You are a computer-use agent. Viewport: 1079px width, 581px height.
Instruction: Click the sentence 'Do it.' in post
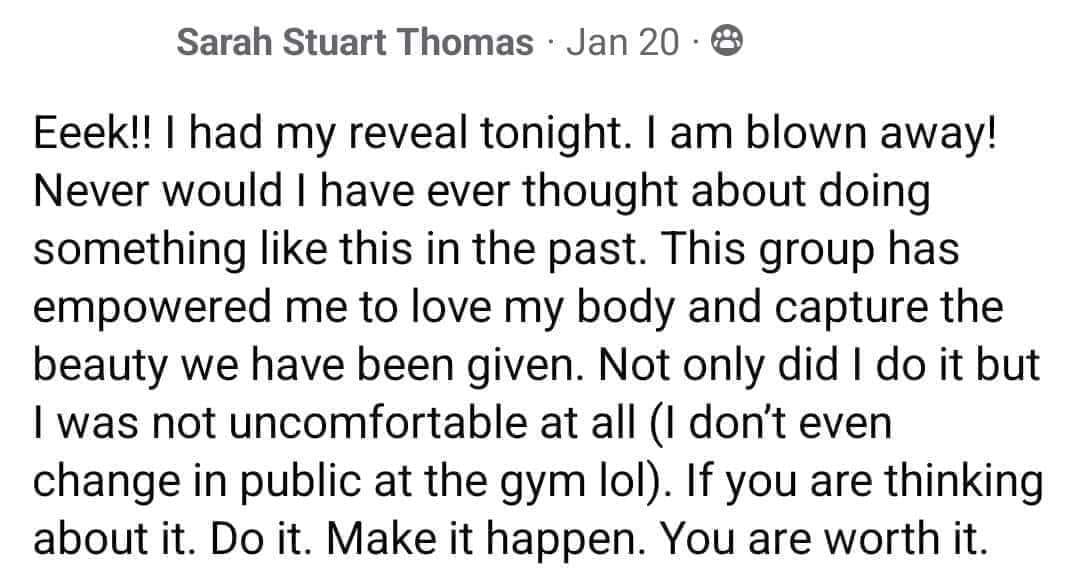pyautogui.click(x=261, y=539)
